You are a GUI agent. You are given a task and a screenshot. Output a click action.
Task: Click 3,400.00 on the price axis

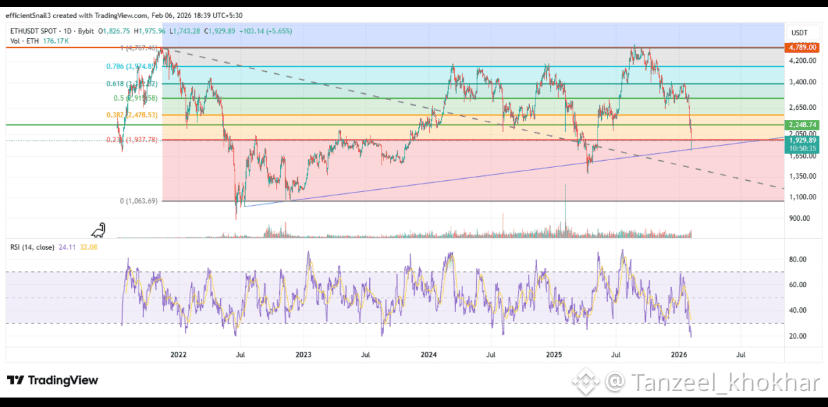coord(805,82)
